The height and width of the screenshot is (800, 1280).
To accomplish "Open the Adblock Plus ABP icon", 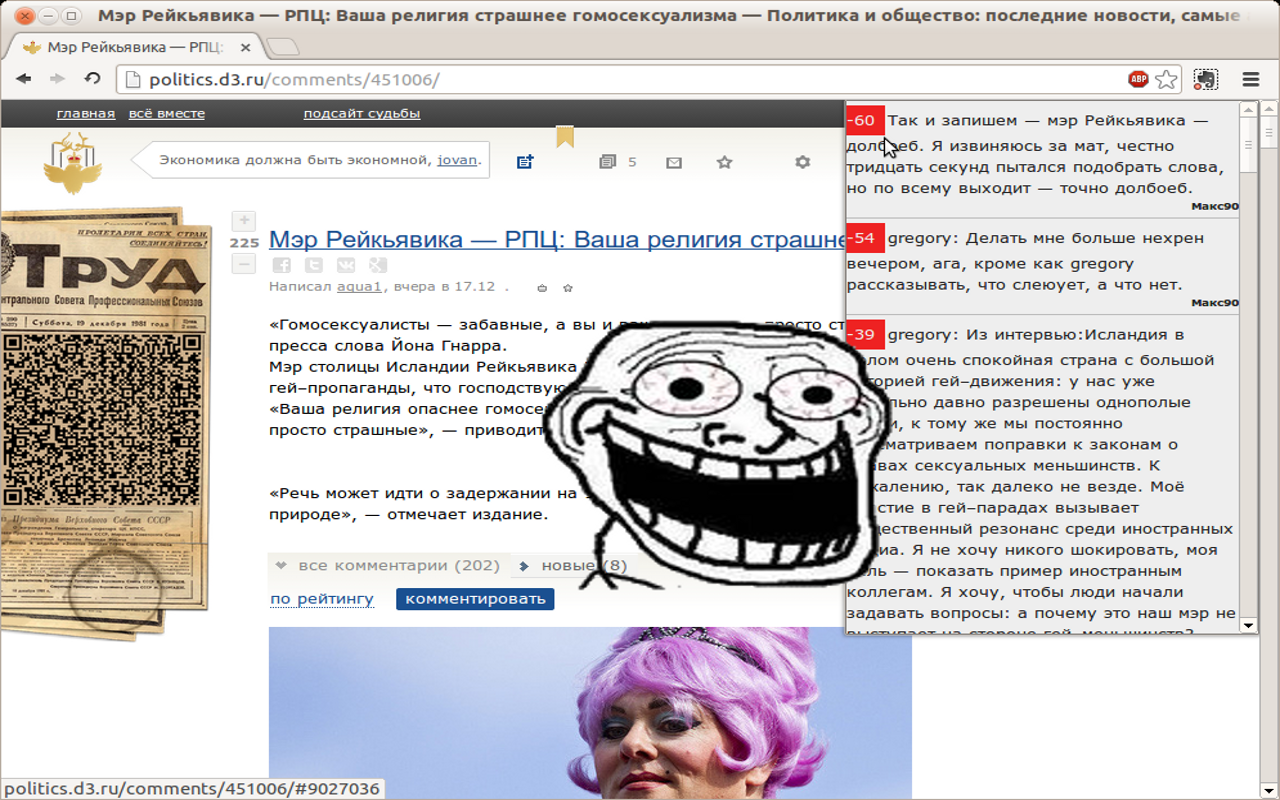I will click(1138, 79).
